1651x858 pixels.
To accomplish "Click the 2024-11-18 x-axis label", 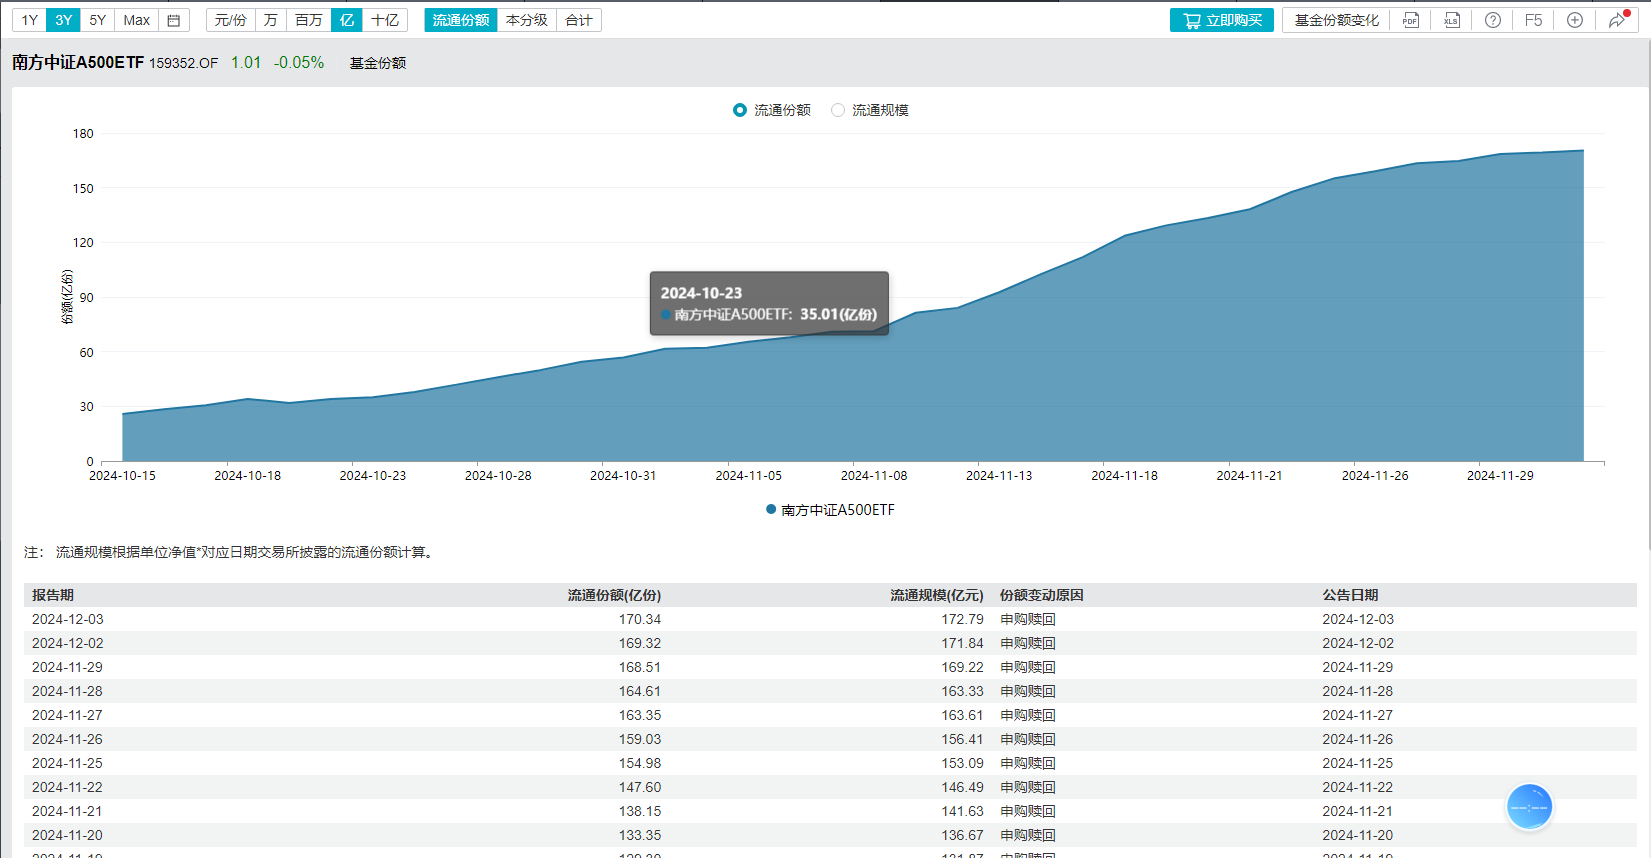I will [1124, 476].
